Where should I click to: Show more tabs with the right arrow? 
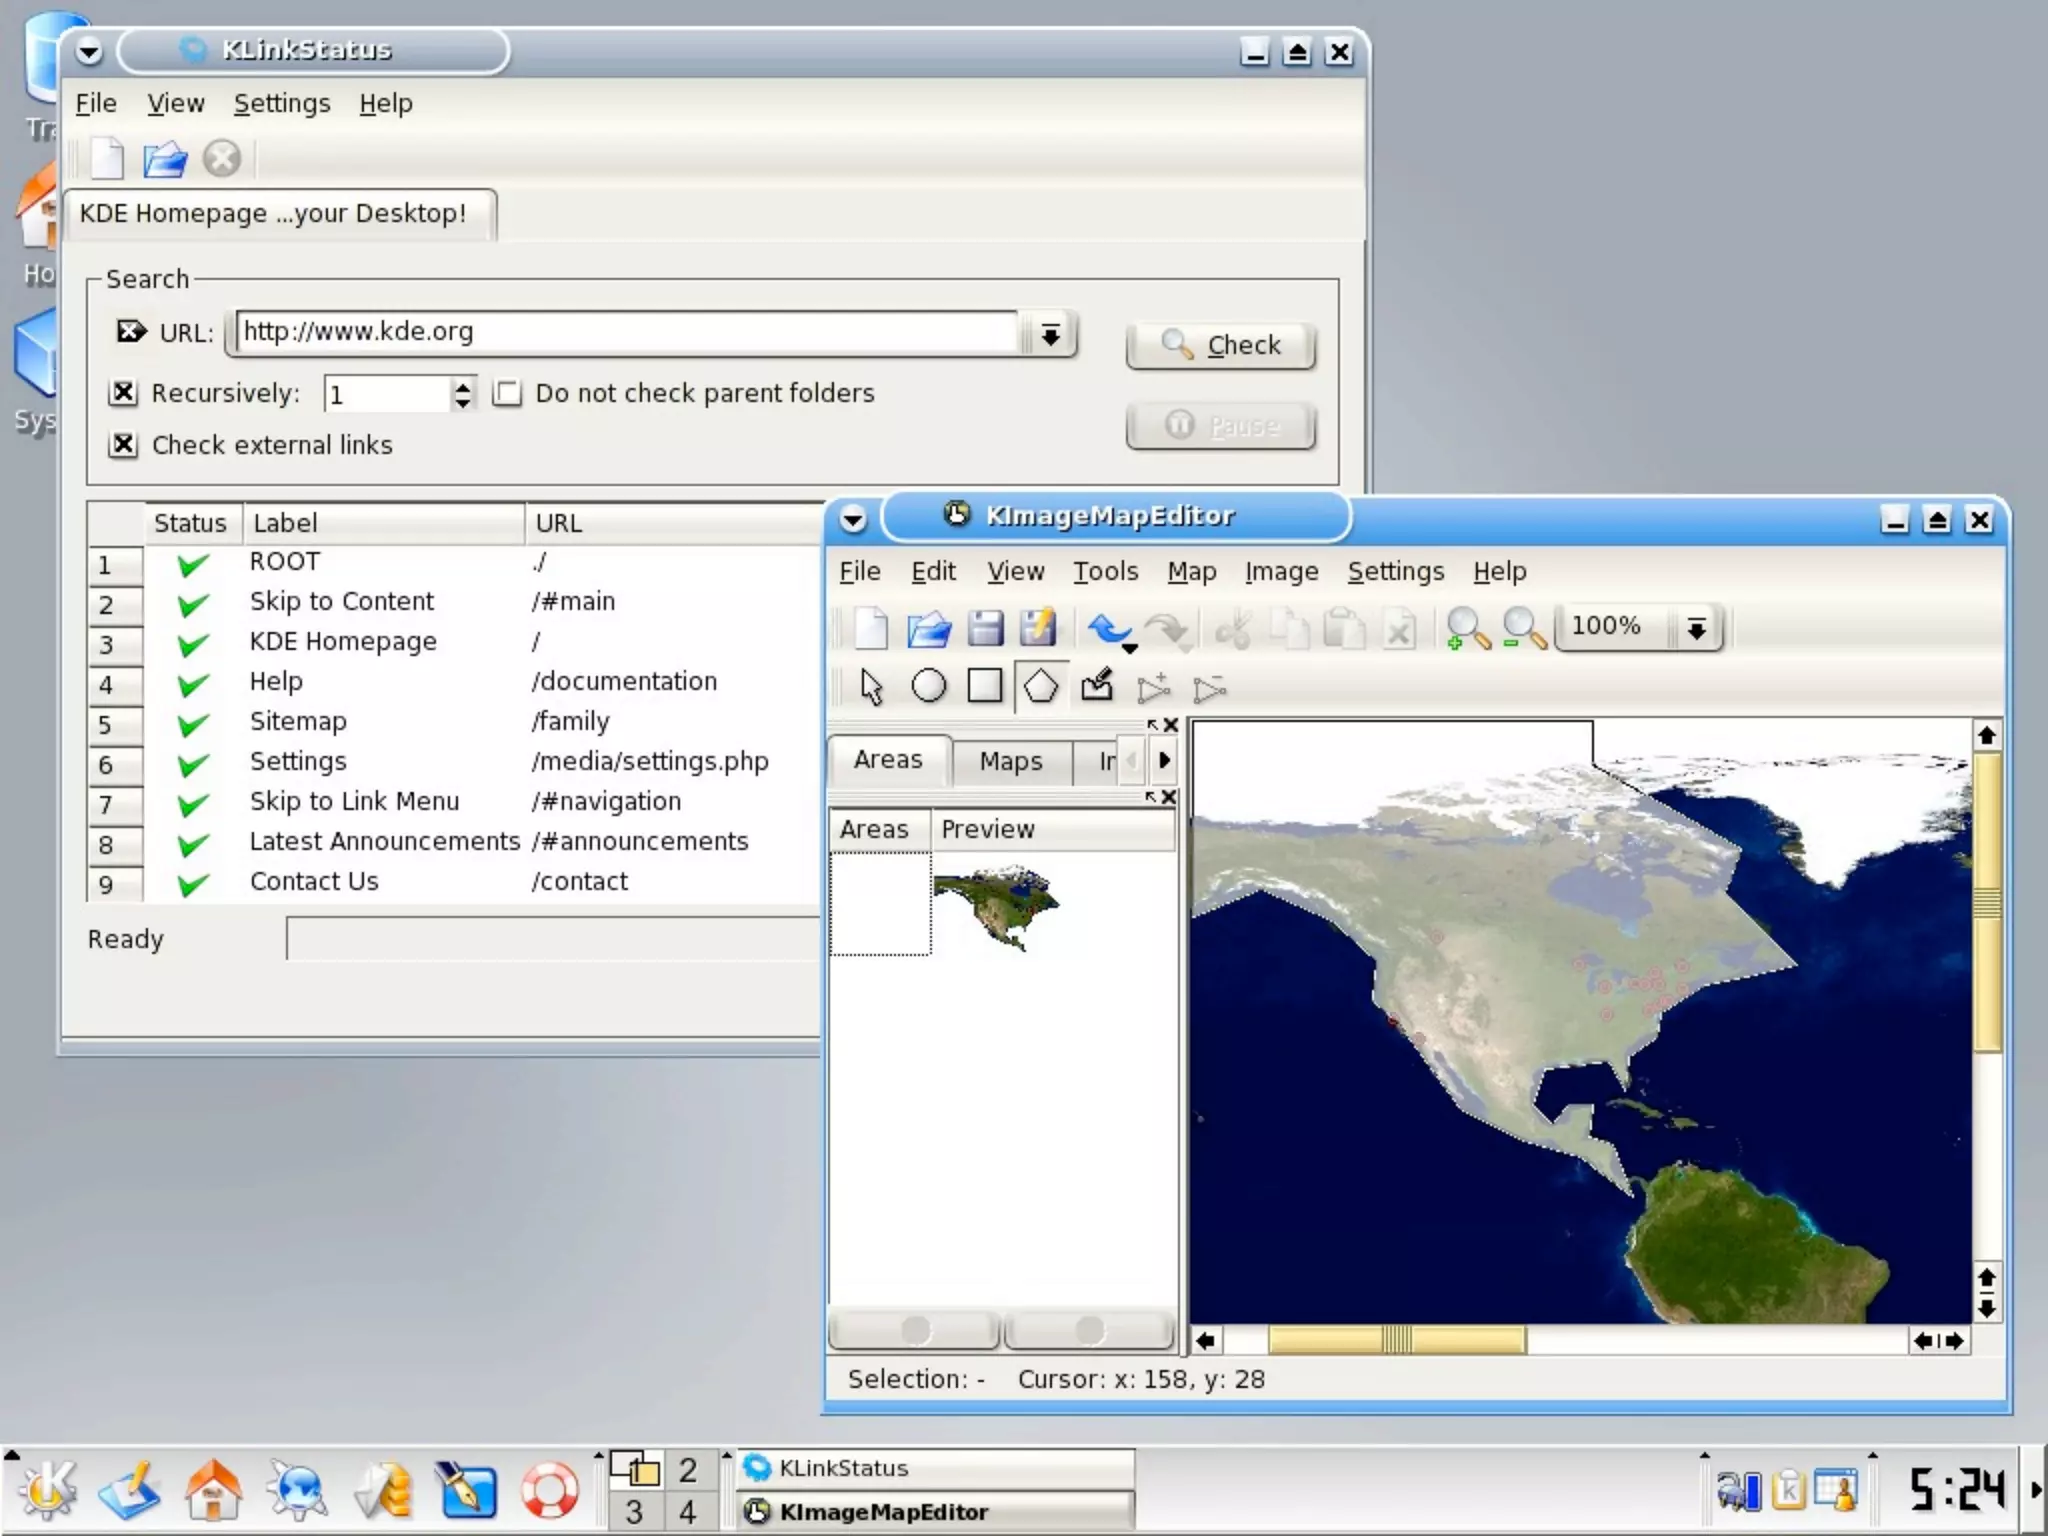pos(1164,760)
